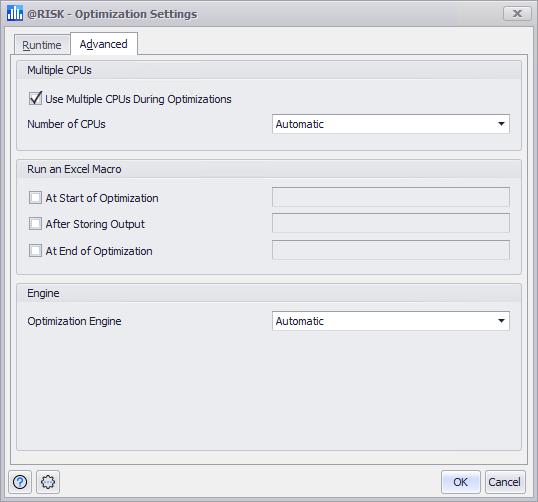Click the @RISK bar chart logo icon
This screenshot has height=502, width=538.
pos(15,13)
